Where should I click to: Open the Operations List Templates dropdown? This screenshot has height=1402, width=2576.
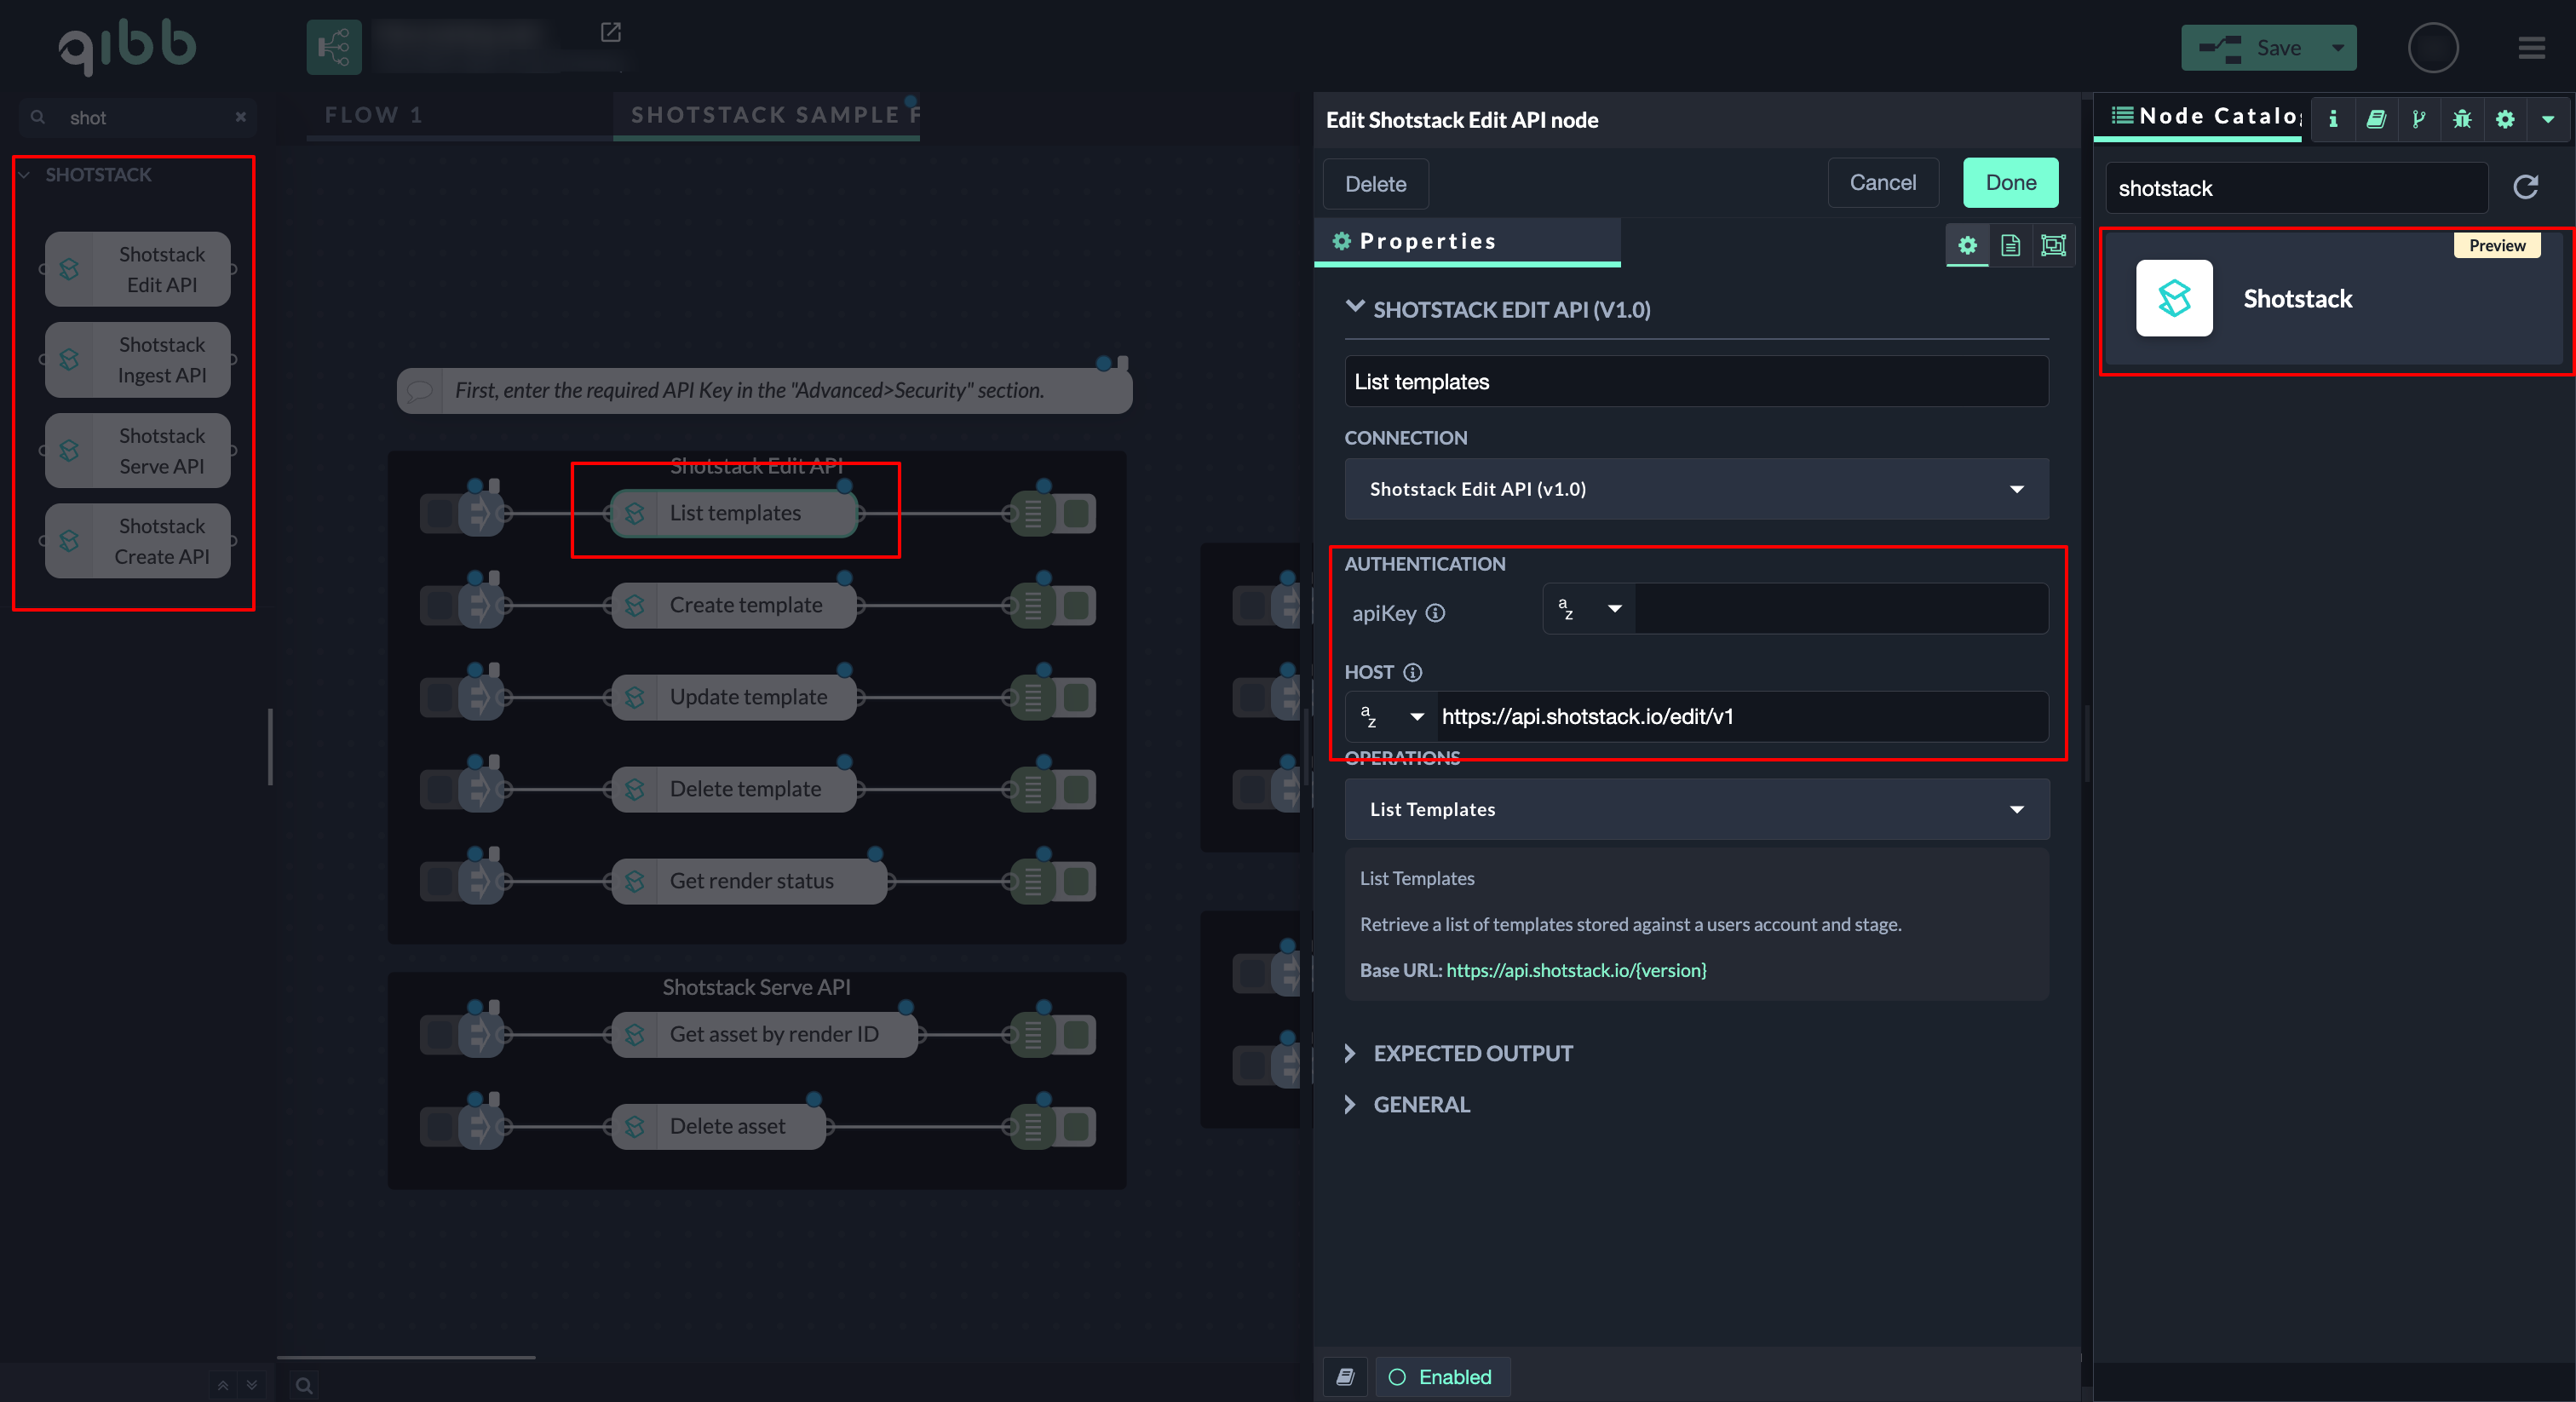coord(1696,809)
